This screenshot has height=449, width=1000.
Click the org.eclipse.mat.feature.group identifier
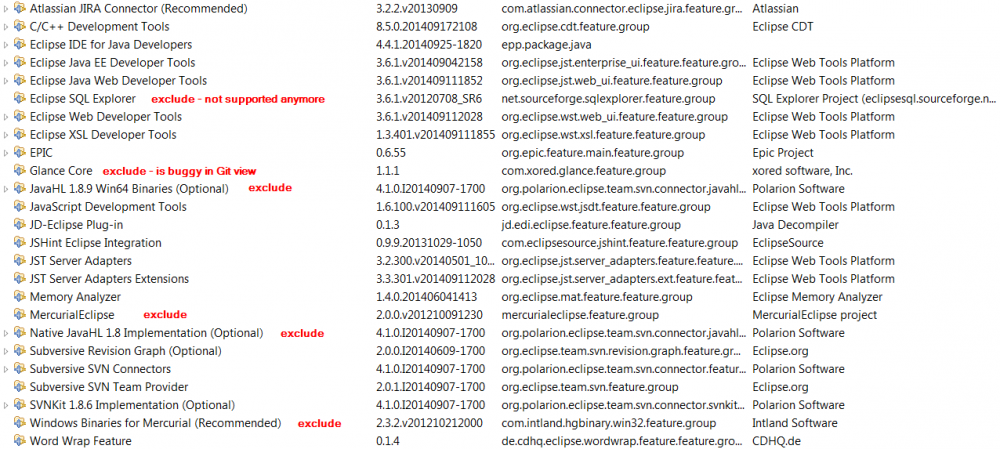click(x=596, y=297)
